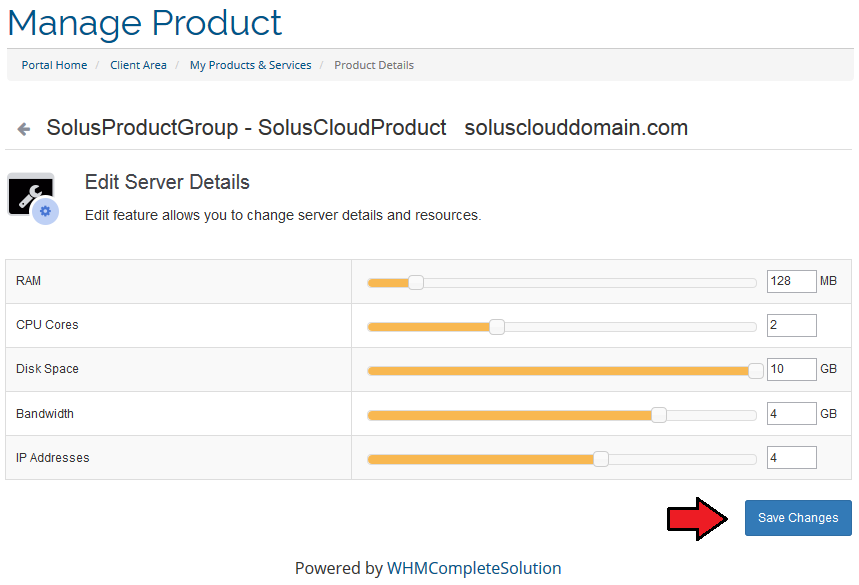Image resolution: width=859 pixels, height=585 pixels.
Task: Click the IP Addresses row label
Action: coord(53,458)
